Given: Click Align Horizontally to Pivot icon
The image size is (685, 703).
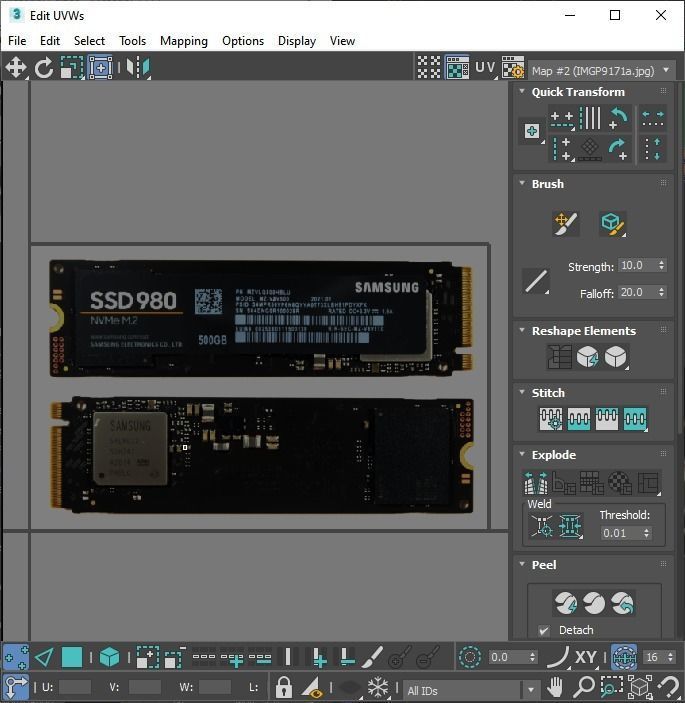Looking at the screenshot, I should [562, 119].
